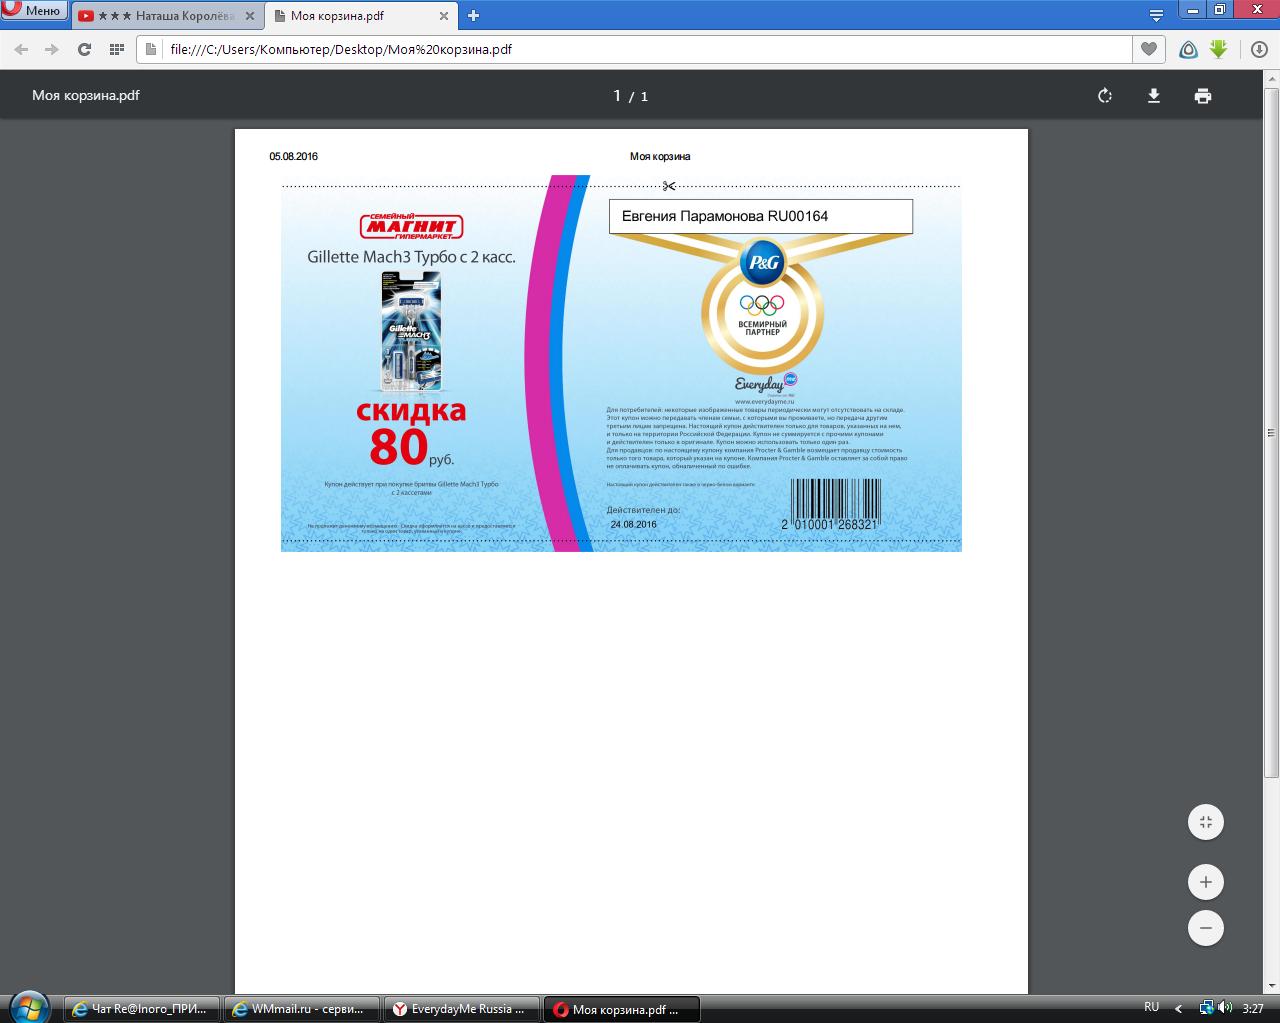The width and height of the screenshot is (1280, 1023).
Task: Click the Gillette Mach3 product image
Action: click(x=411, y=334)
